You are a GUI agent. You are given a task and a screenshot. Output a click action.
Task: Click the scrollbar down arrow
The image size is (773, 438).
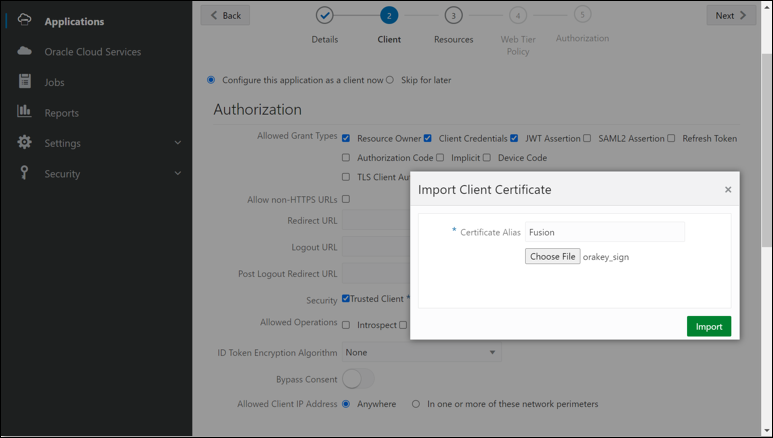pyautogui.click(x=767, y=431)
